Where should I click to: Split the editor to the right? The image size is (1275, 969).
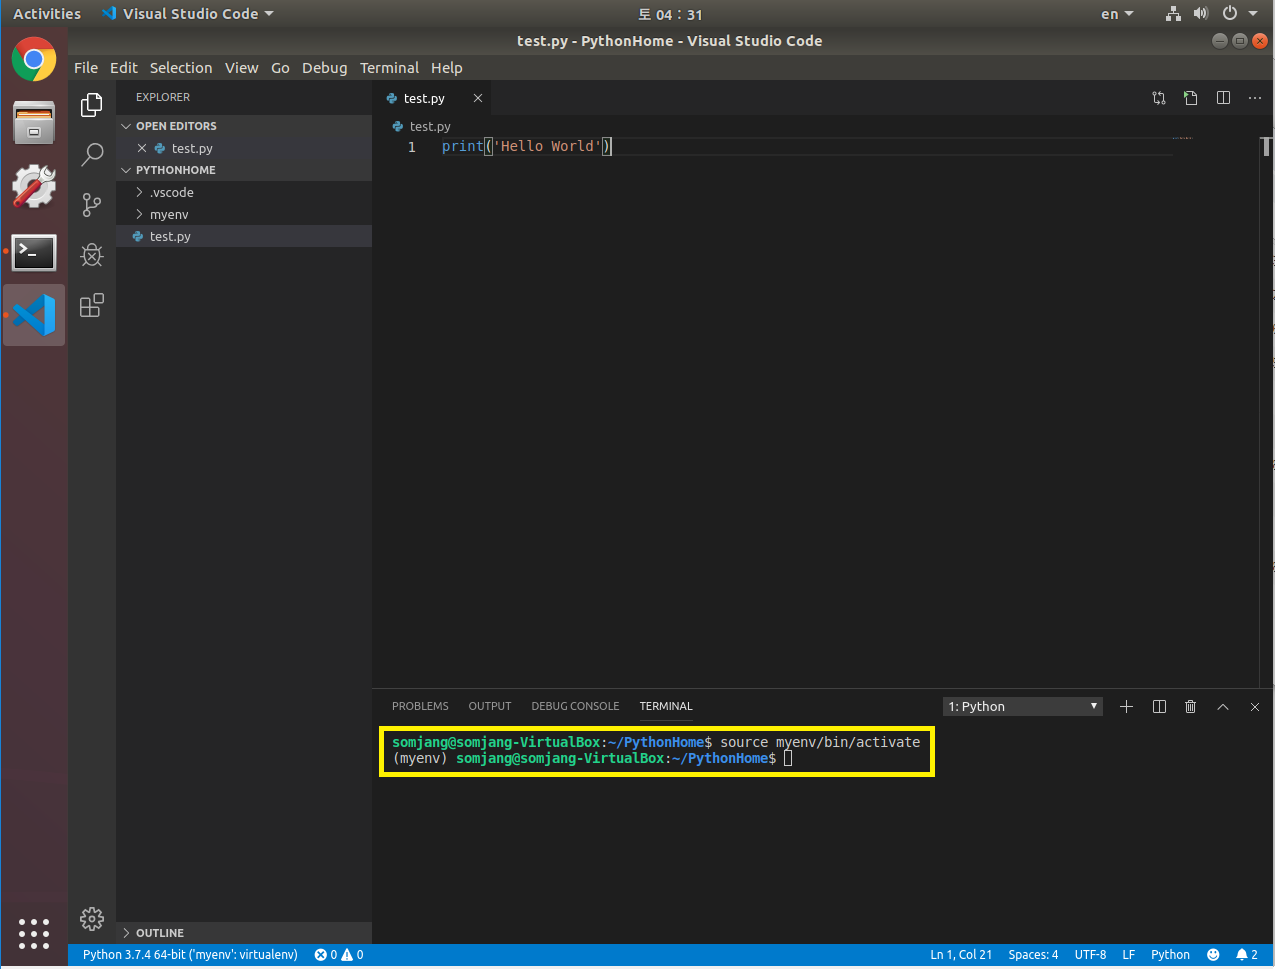tap(1223, 98)
